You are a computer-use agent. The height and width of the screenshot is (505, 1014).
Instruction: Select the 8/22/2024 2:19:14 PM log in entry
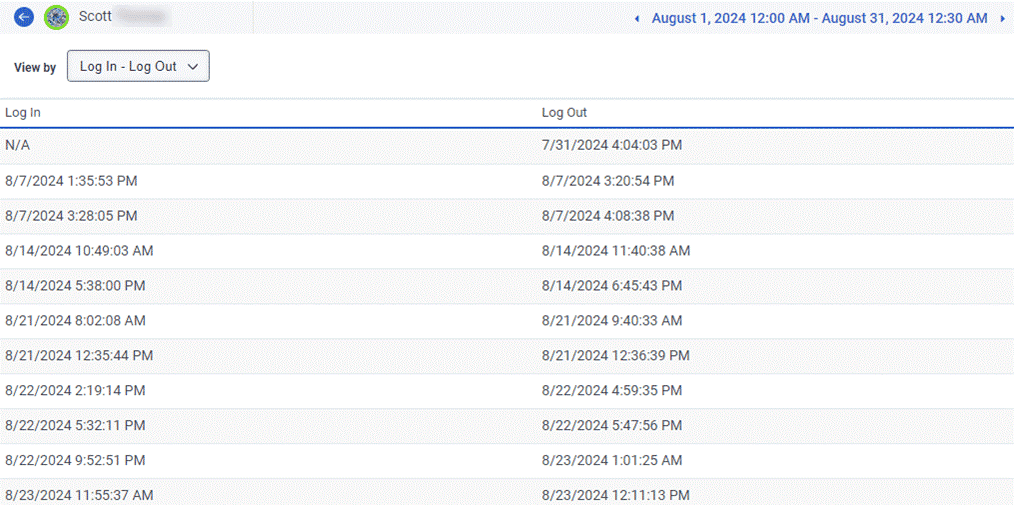pyautogui.click(x=75, y=391)
